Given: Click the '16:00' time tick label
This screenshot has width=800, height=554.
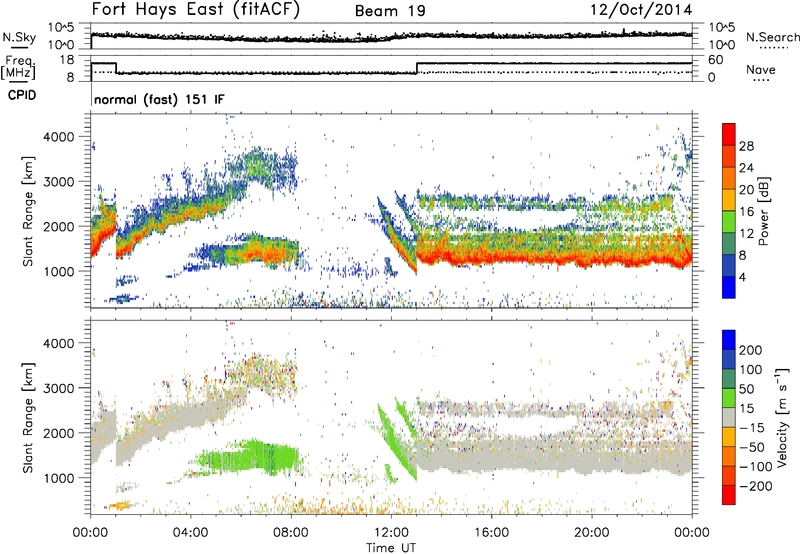Looking at the screenshot, I should (491, 533).
